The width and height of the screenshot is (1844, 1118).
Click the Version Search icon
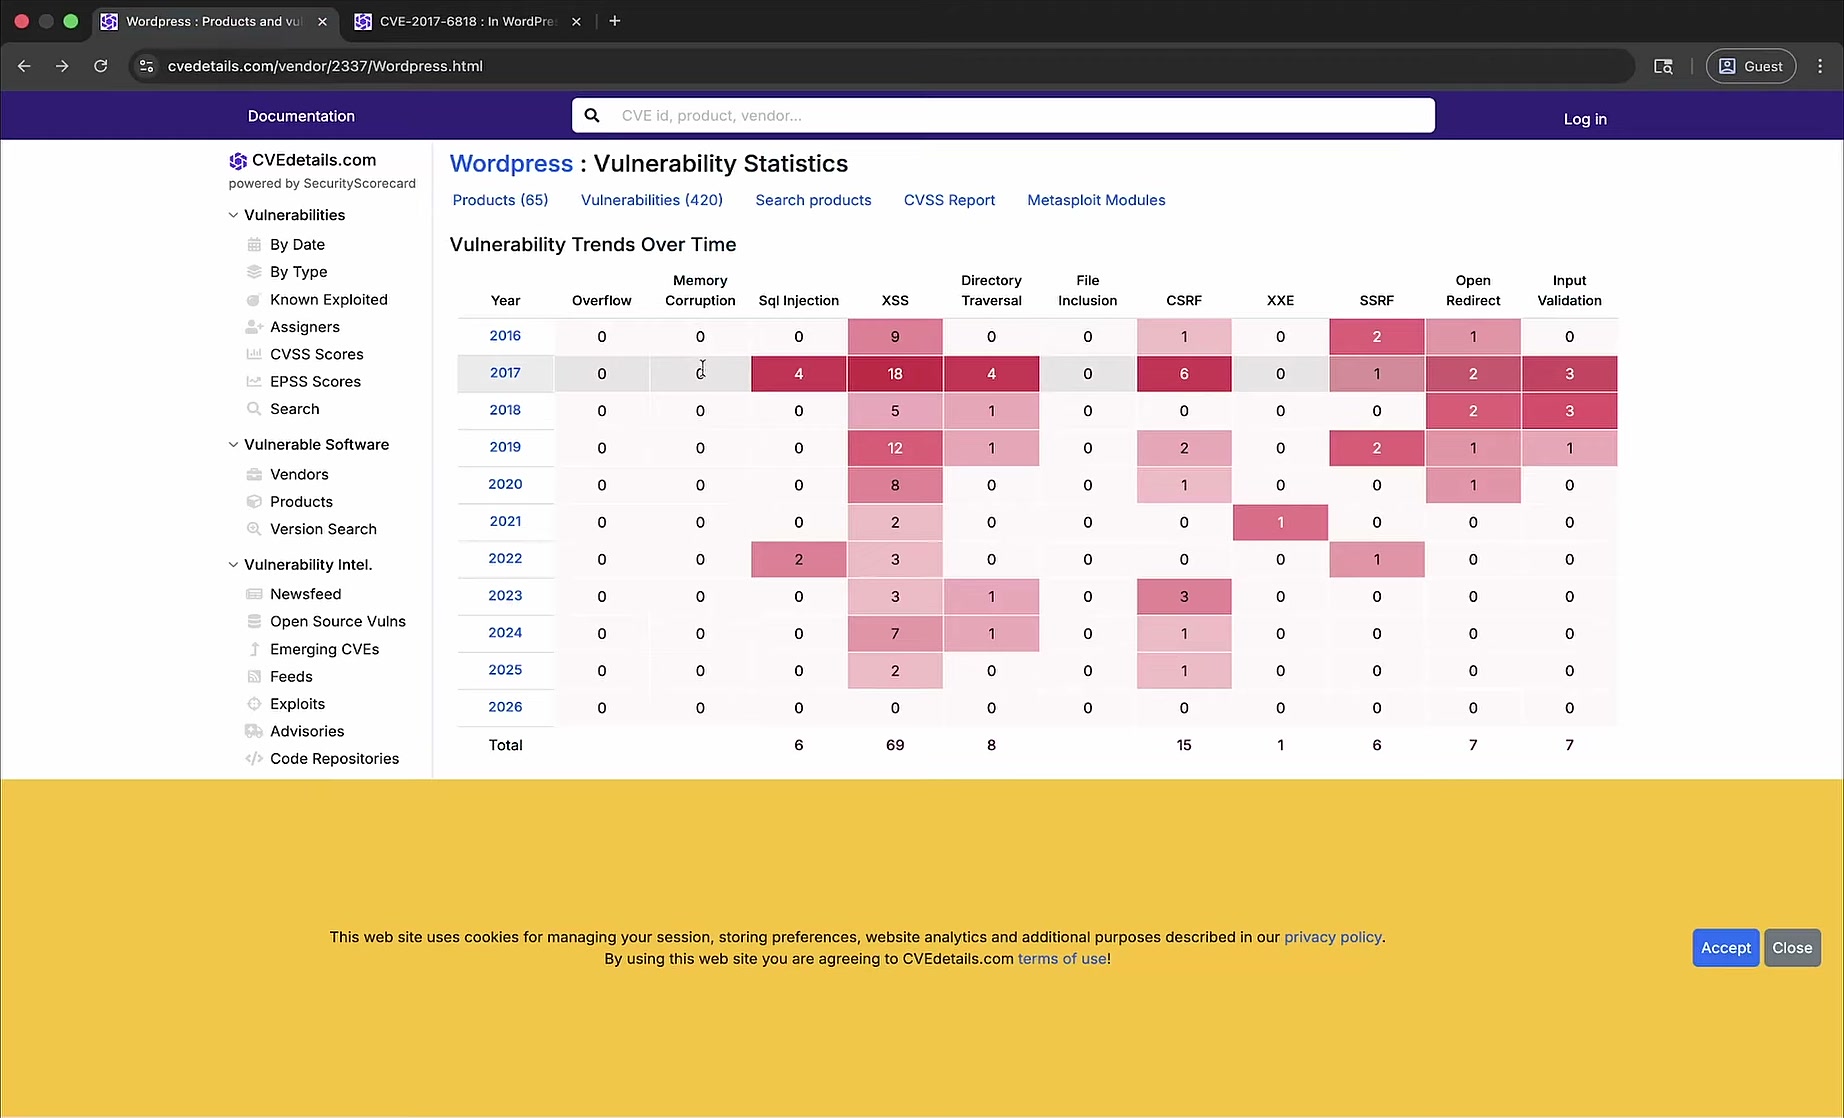click(x=254, y=529)
